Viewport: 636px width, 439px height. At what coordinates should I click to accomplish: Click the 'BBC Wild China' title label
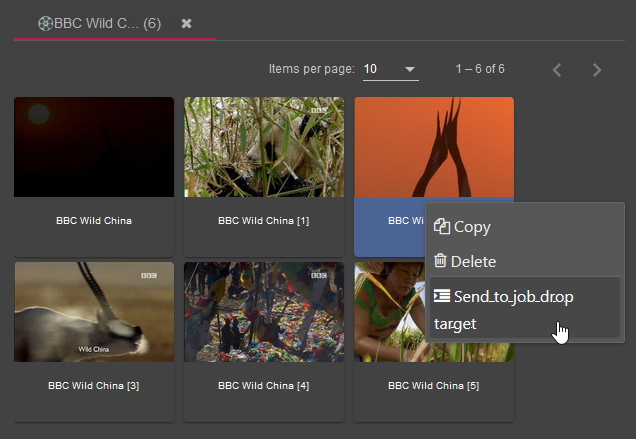coord(94,221)
